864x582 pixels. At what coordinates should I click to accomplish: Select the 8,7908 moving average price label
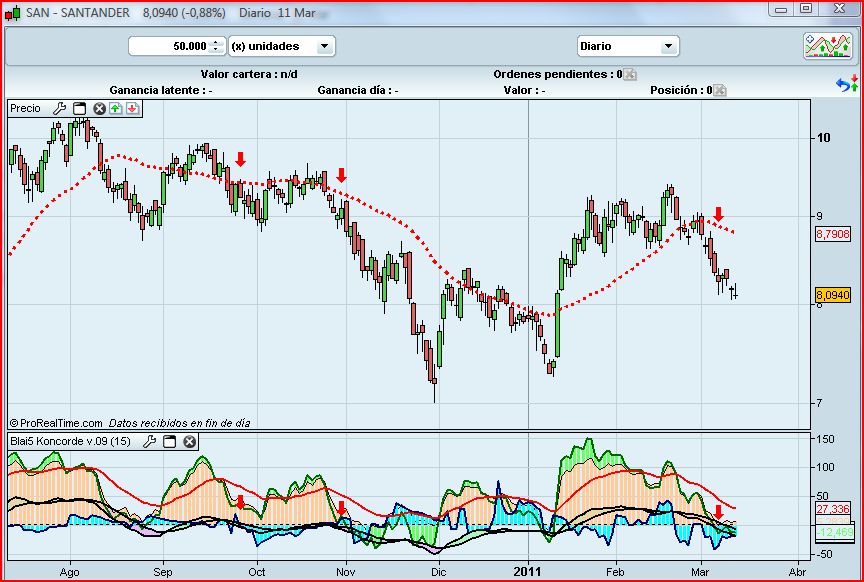point(833,234)
